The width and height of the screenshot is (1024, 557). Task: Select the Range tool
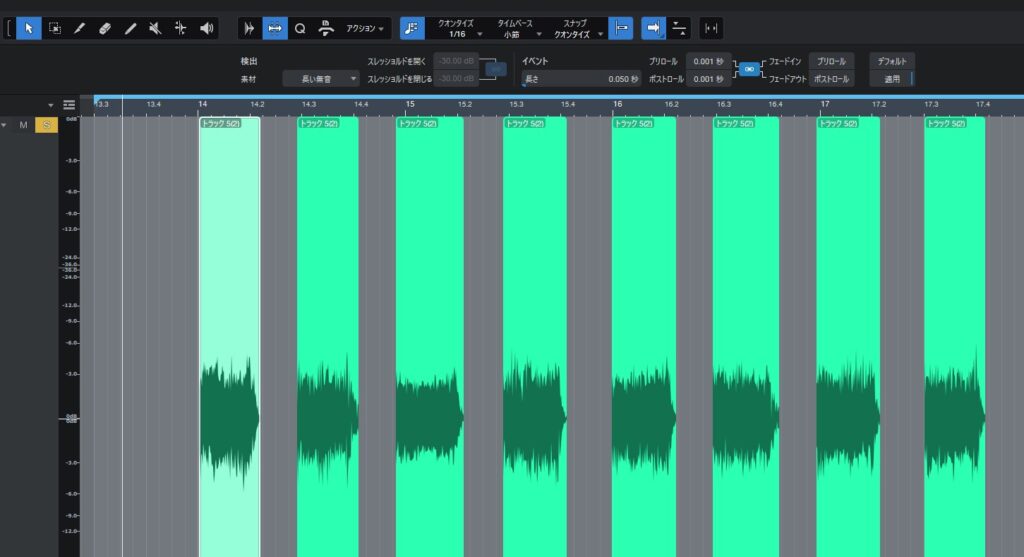54,28
